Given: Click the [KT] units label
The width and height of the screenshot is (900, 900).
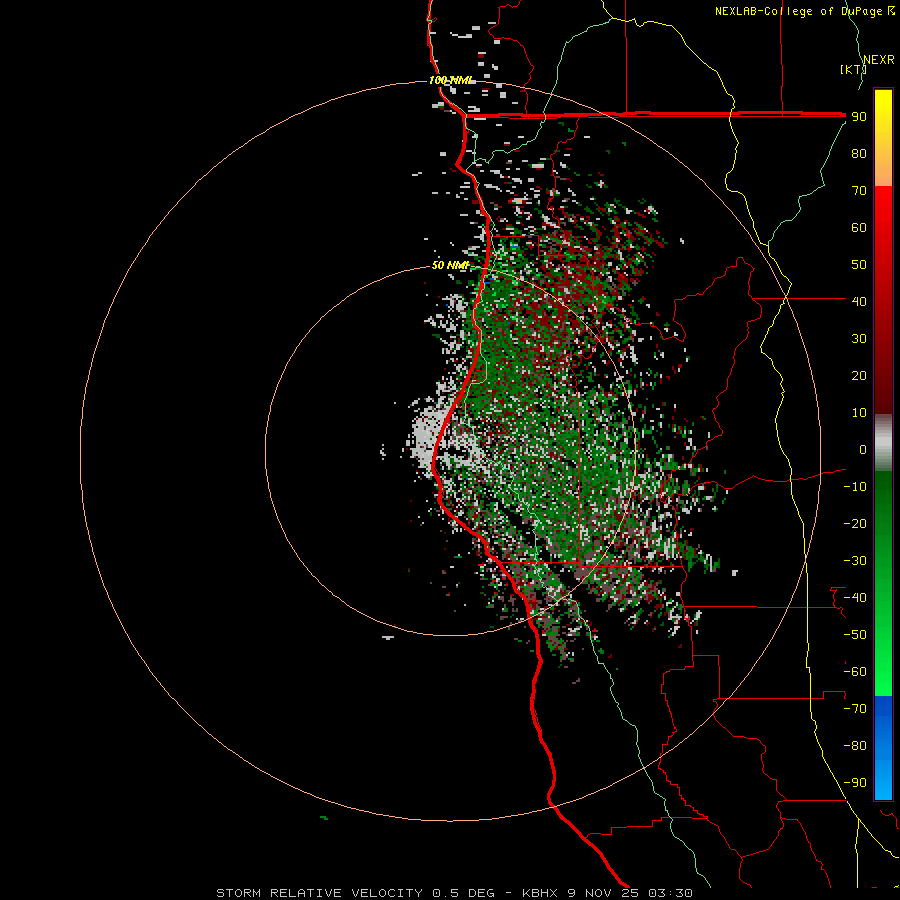Looking at the screenshot, I should pyautogui.click(x=853, y=69).
